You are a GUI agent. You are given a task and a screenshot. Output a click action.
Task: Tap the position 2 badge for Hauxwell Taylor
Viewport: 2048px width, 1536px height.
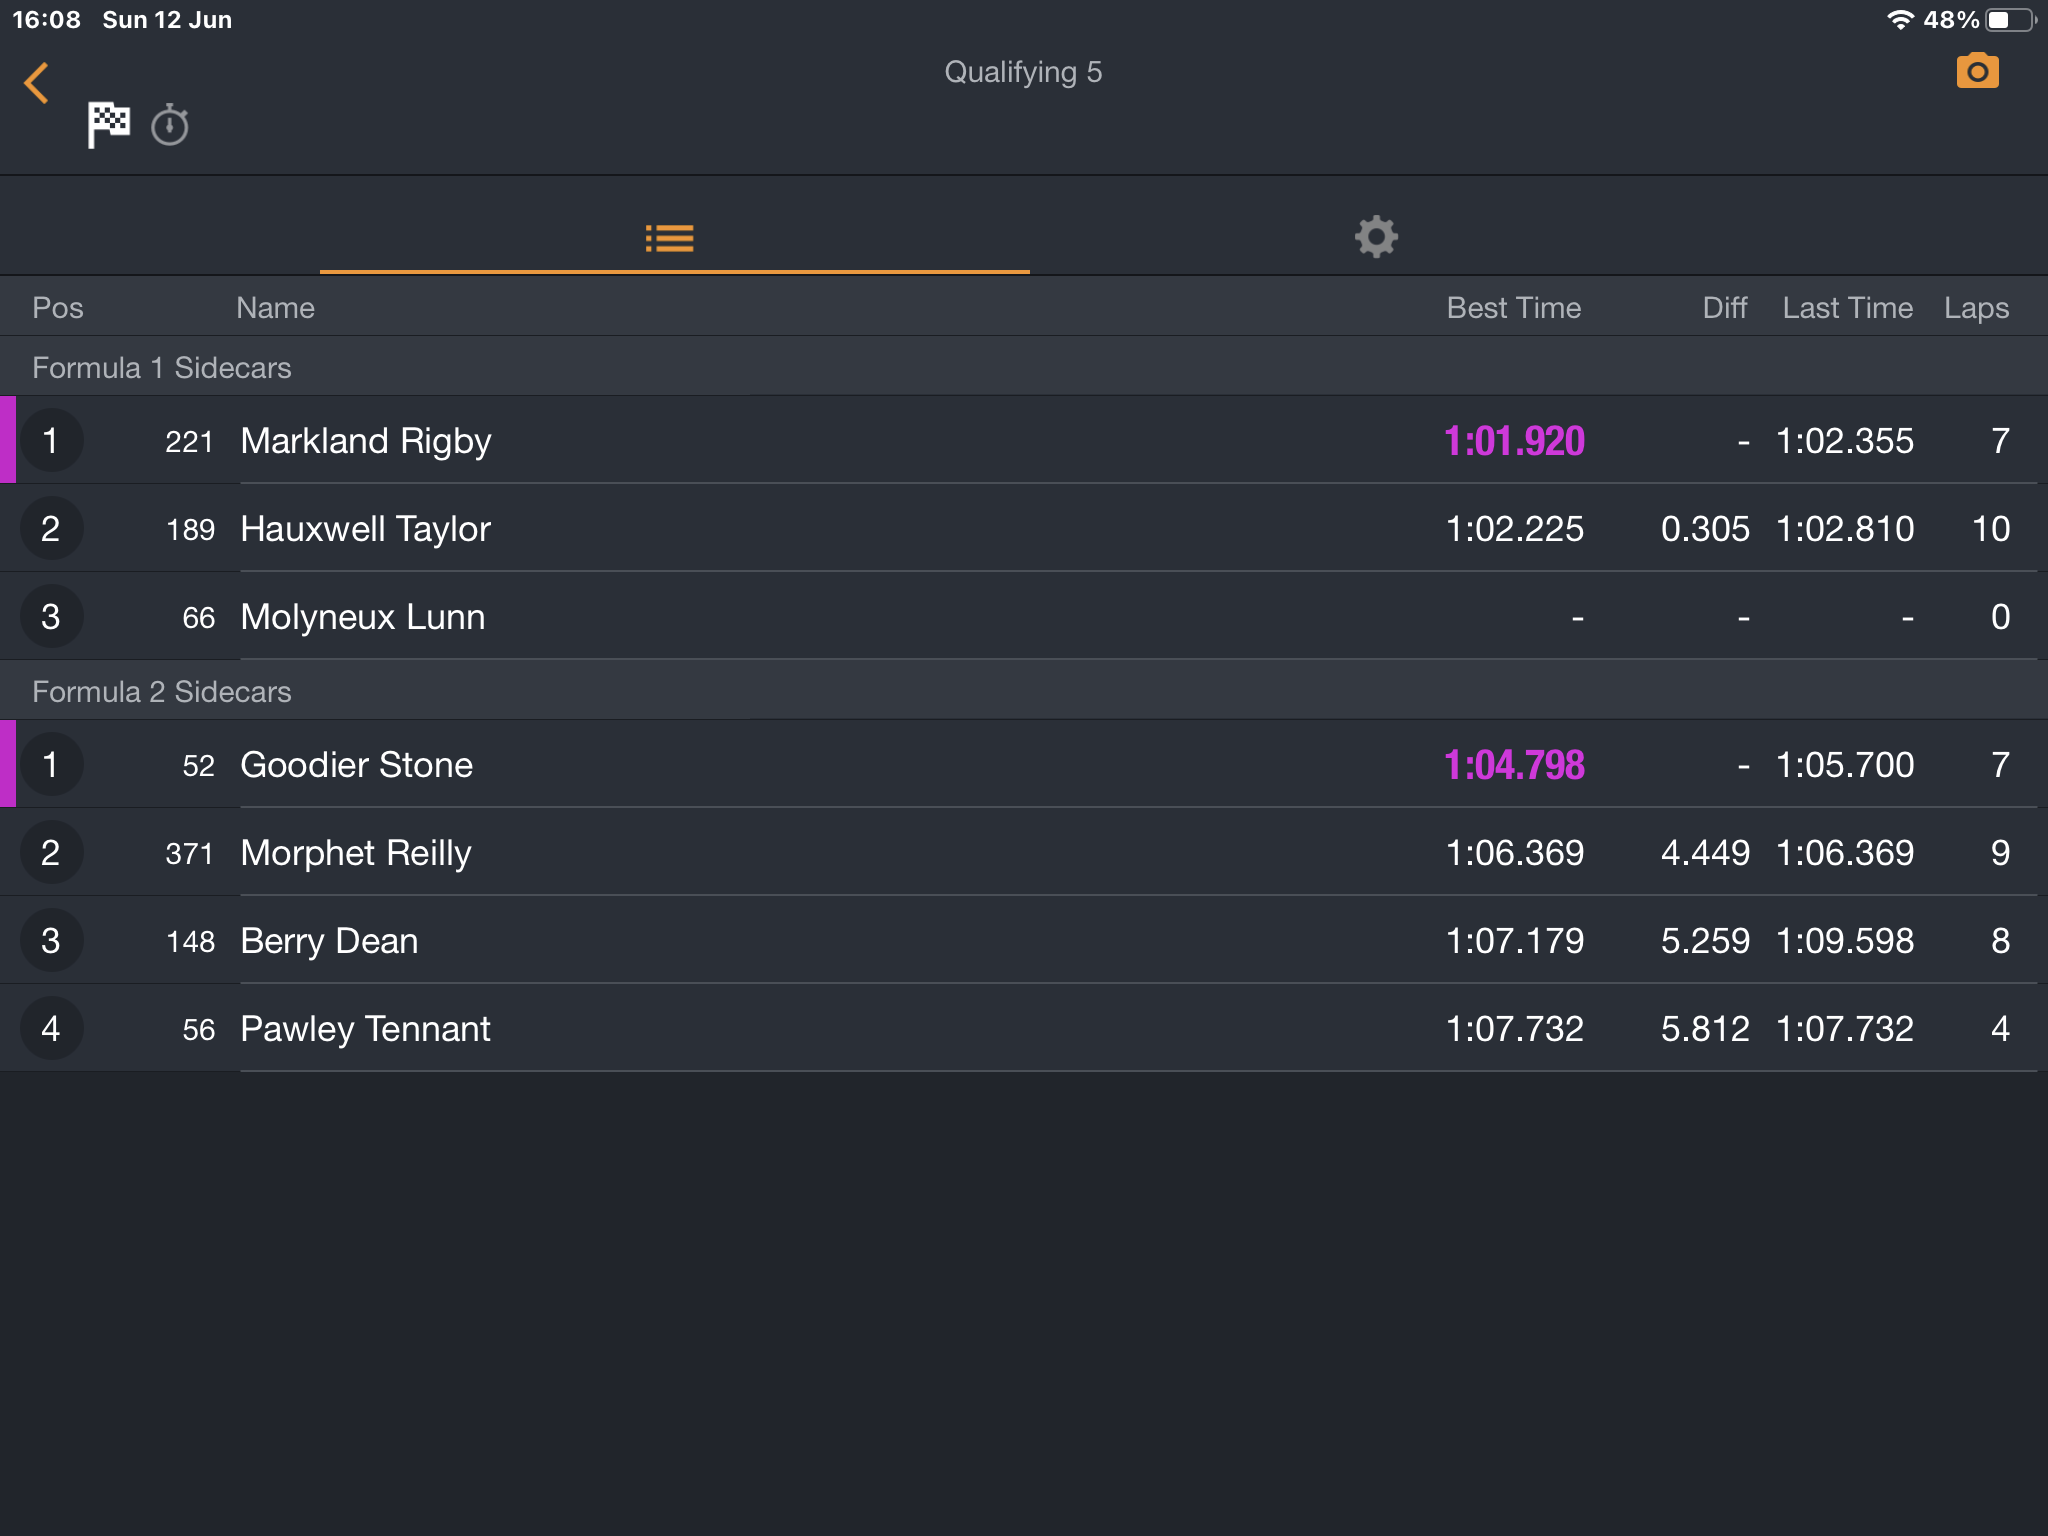coord(51,528)
